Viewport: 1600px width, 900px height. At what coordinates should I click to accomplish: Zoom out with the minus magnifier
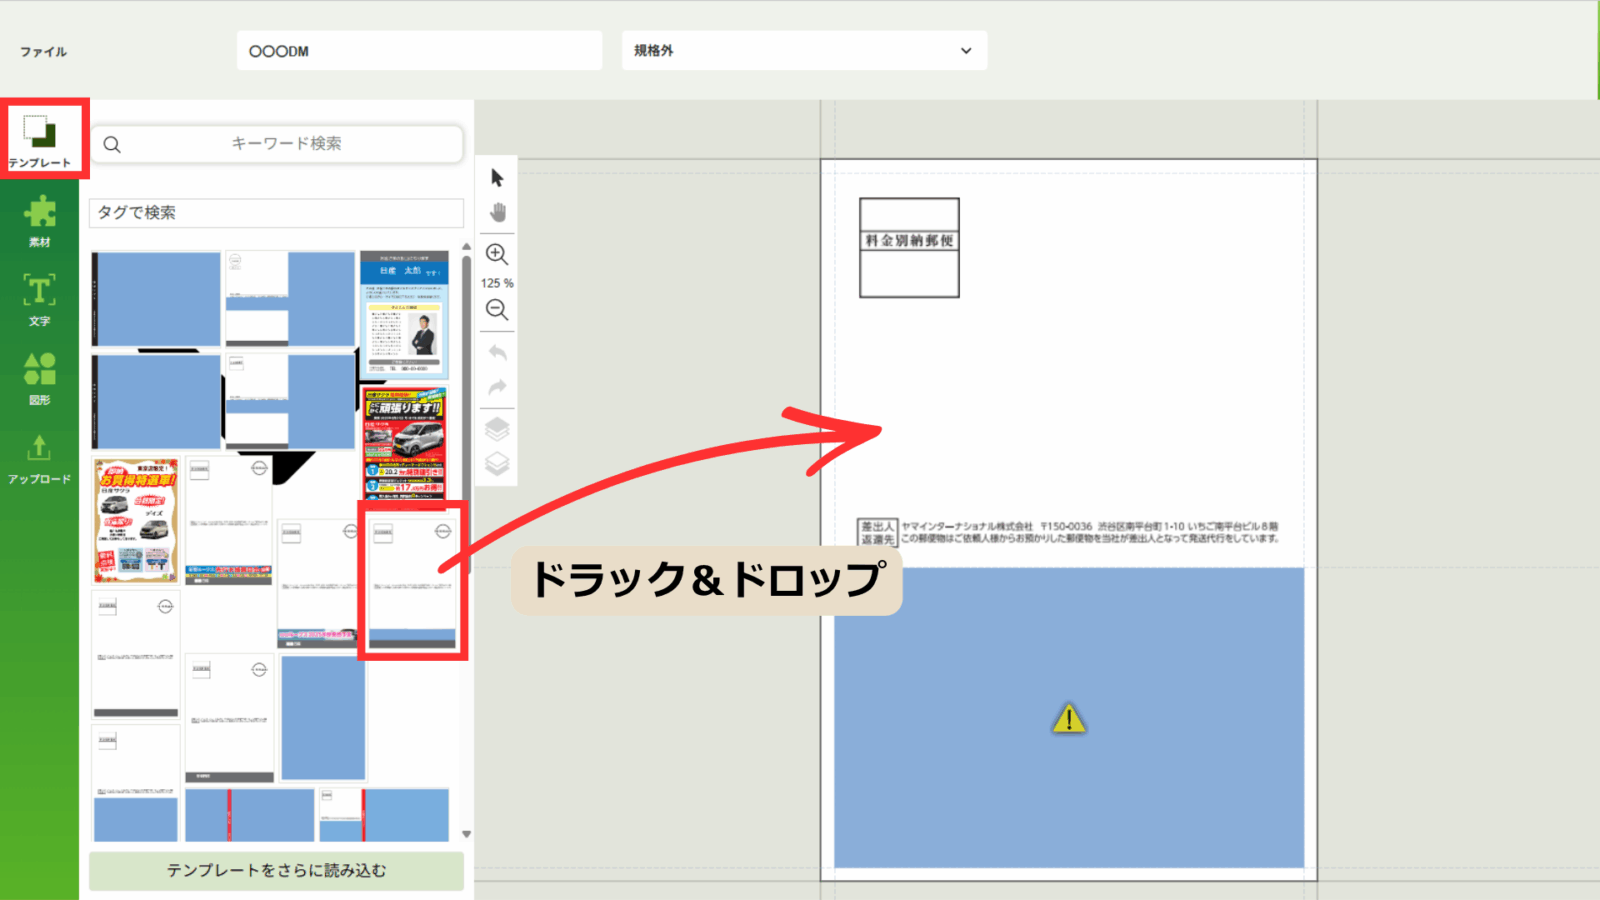pyautogui.click(x=497, y=310)
